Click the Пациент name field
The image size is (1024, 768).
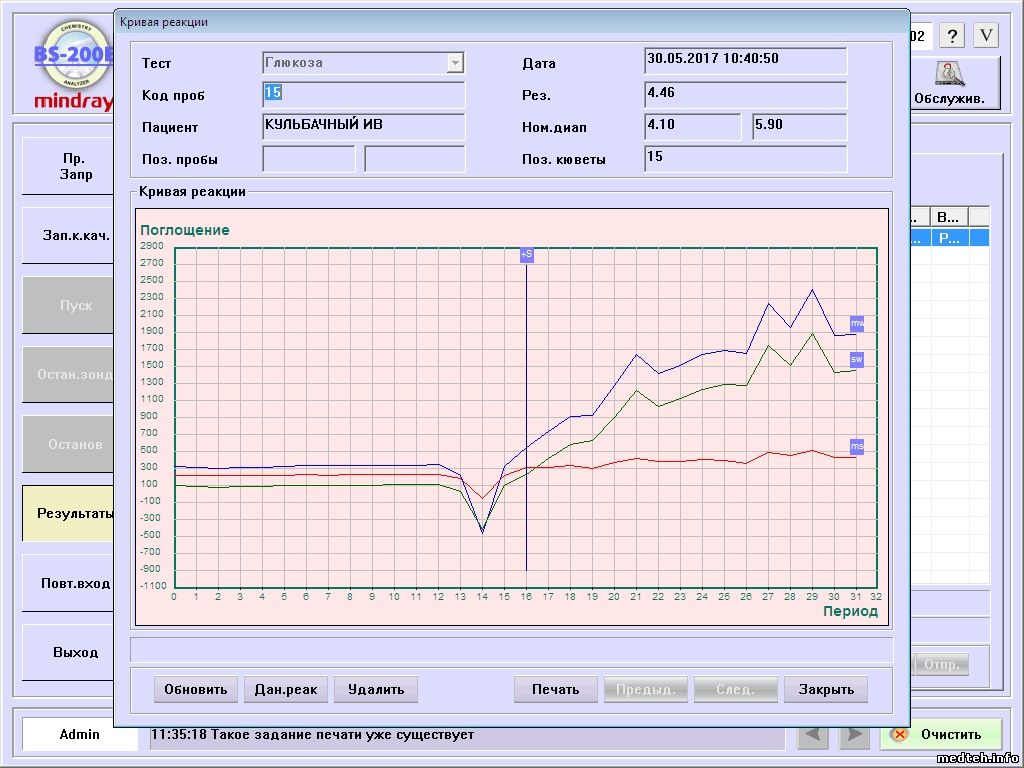coord(364,127)
